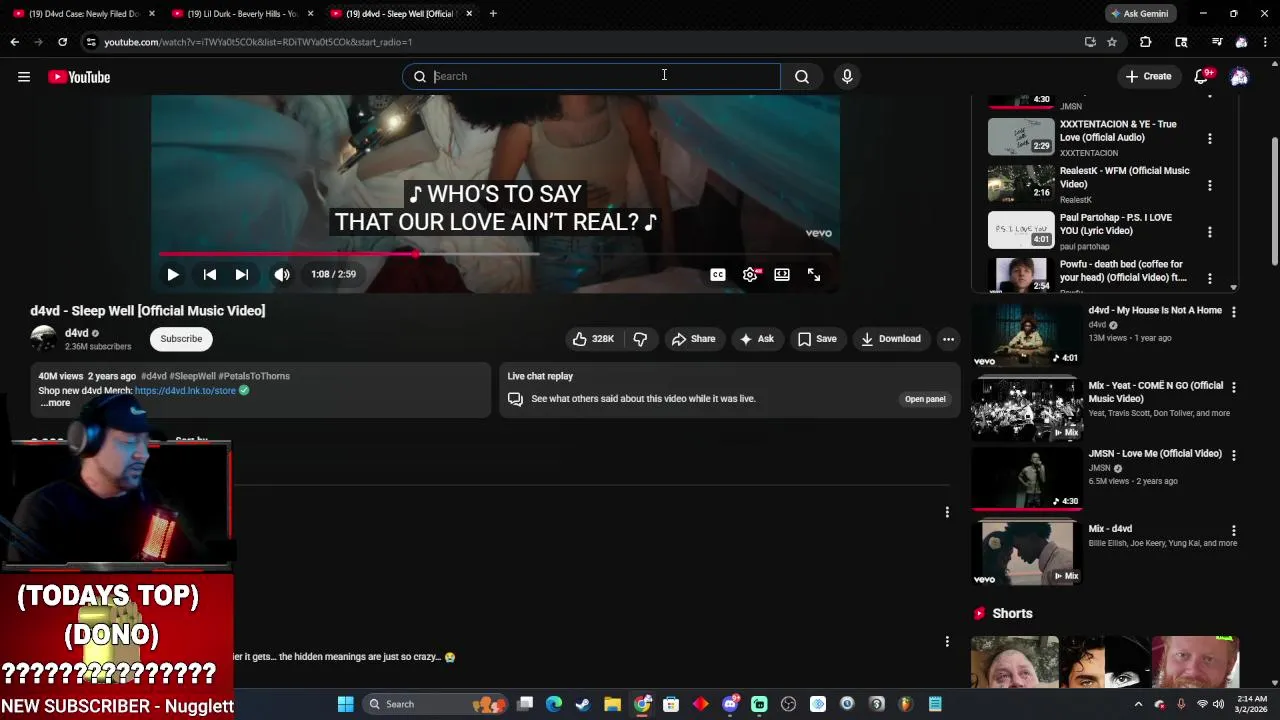Open OBS Studio from taskbar
Screen dimensions: 1280x720
tap(788, 704)
